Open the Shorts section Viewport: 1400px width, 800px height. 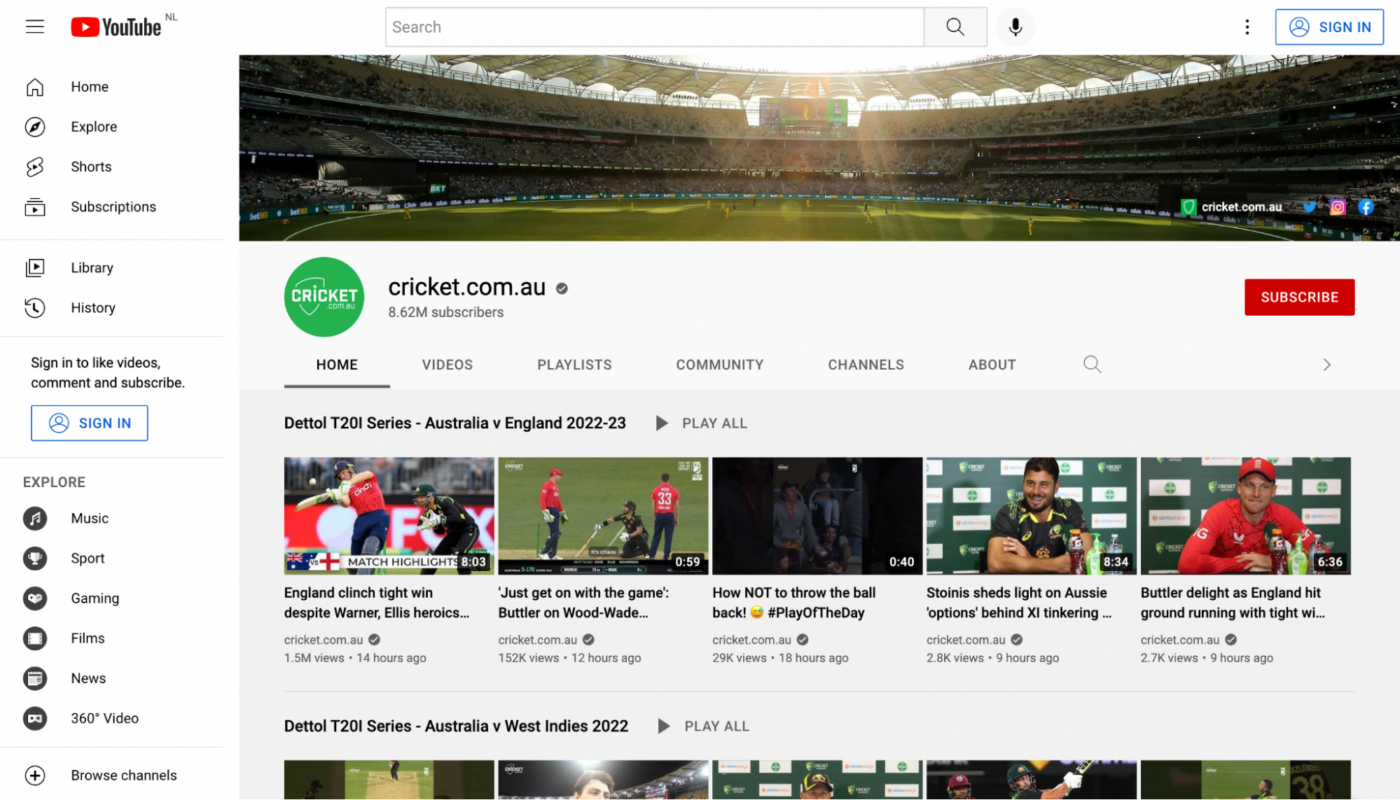(x=91, y=167)
